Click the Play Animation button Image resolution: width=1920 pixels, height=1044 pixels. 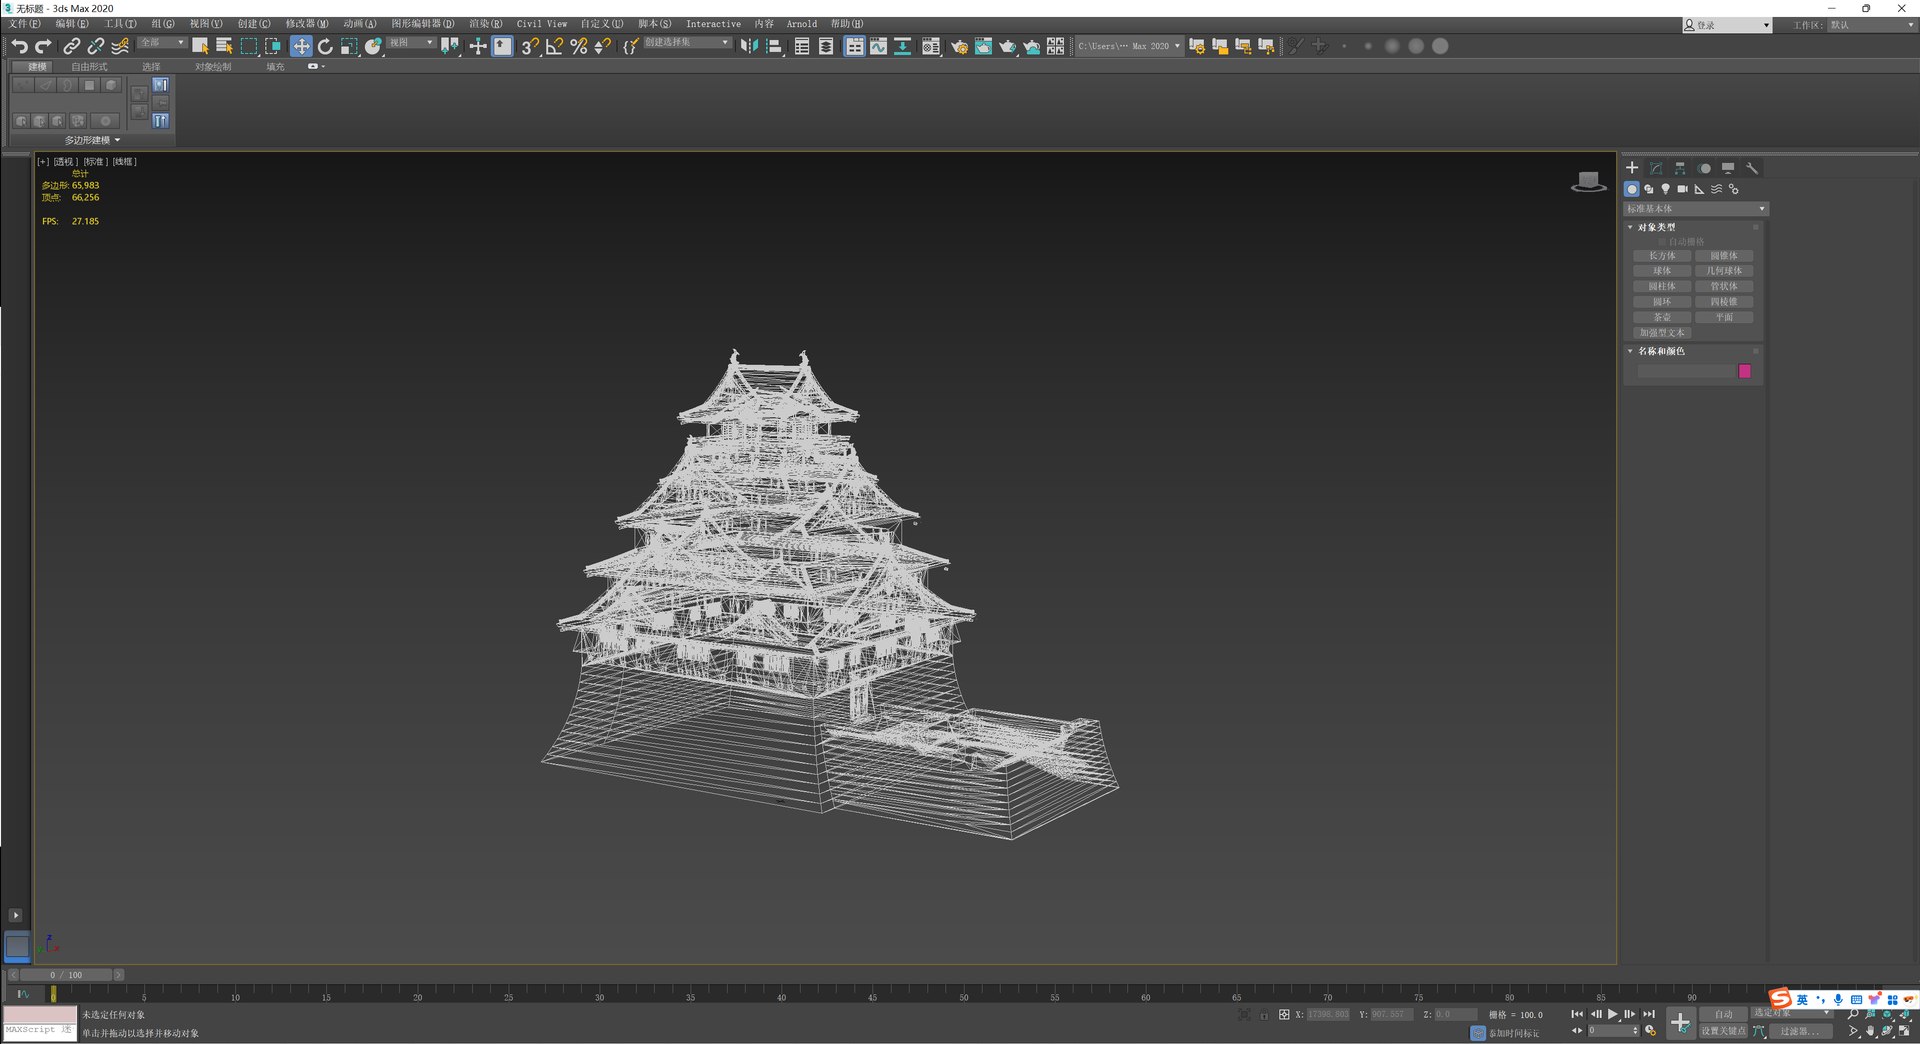1613,1014
